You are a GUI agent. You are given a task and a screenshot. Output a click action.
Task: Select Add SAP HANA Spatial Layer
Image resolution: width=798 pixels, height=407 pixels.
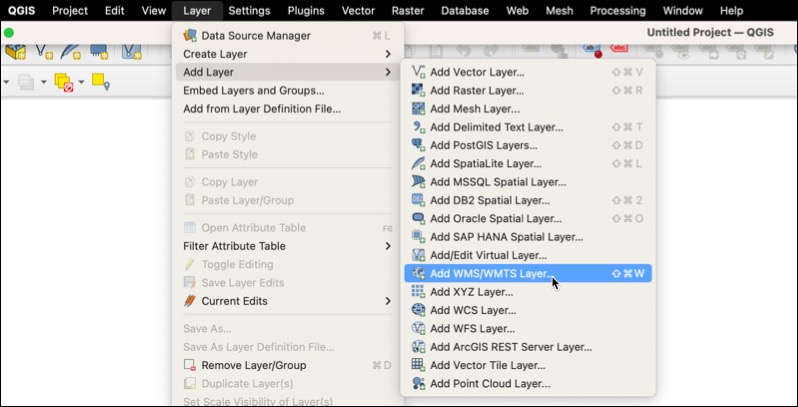tap(528, 237)
